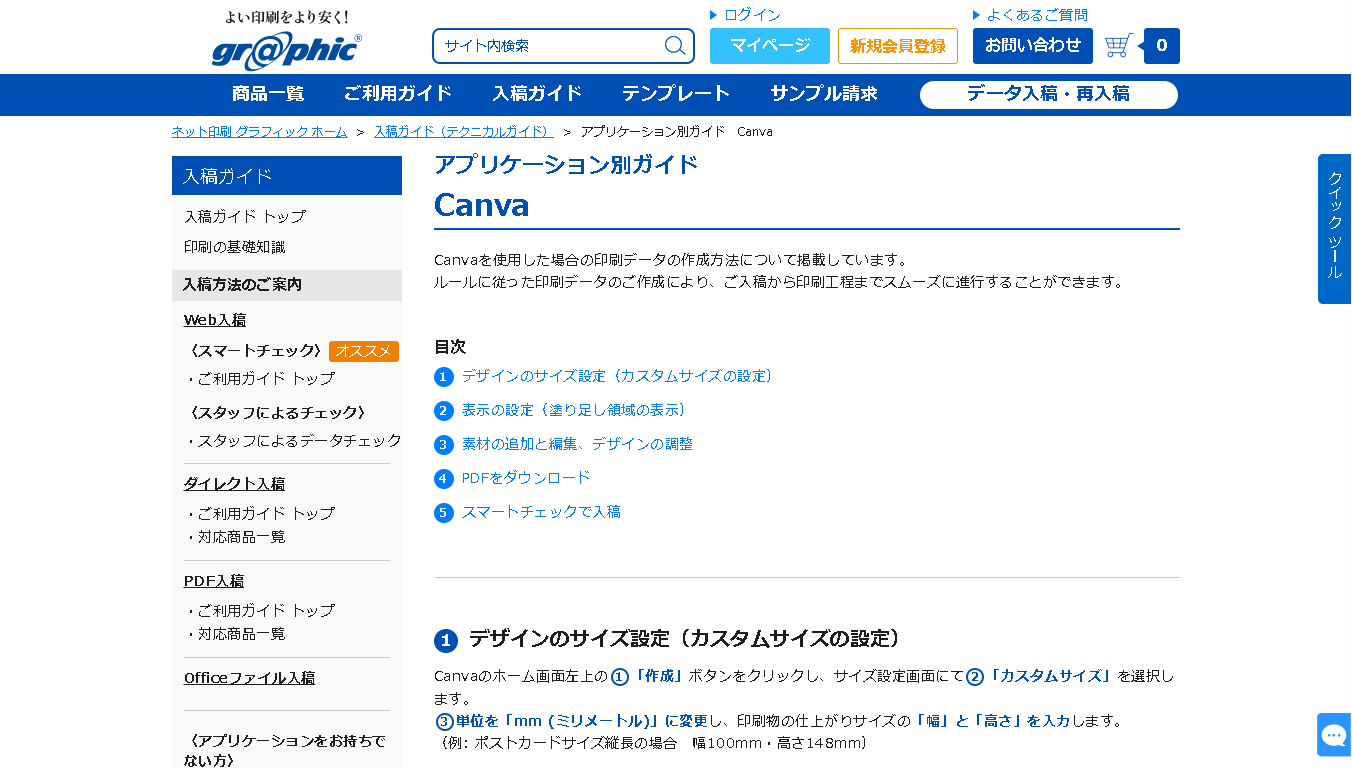
Task: Click the ログイン link
Action: coord(752,15)
